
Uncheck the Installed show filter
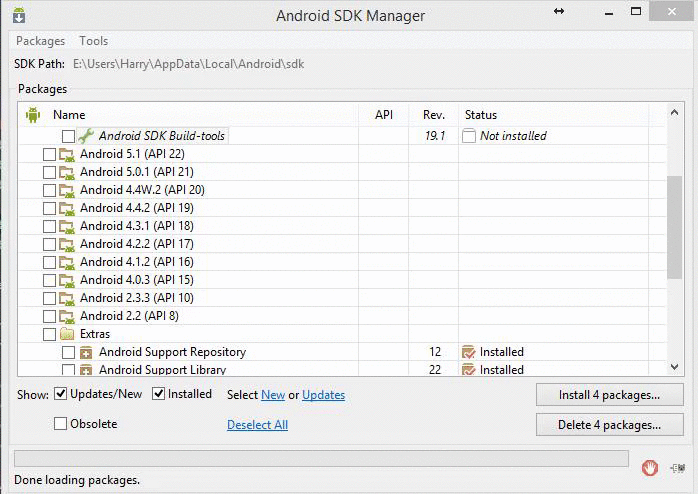tap(158, 393)
